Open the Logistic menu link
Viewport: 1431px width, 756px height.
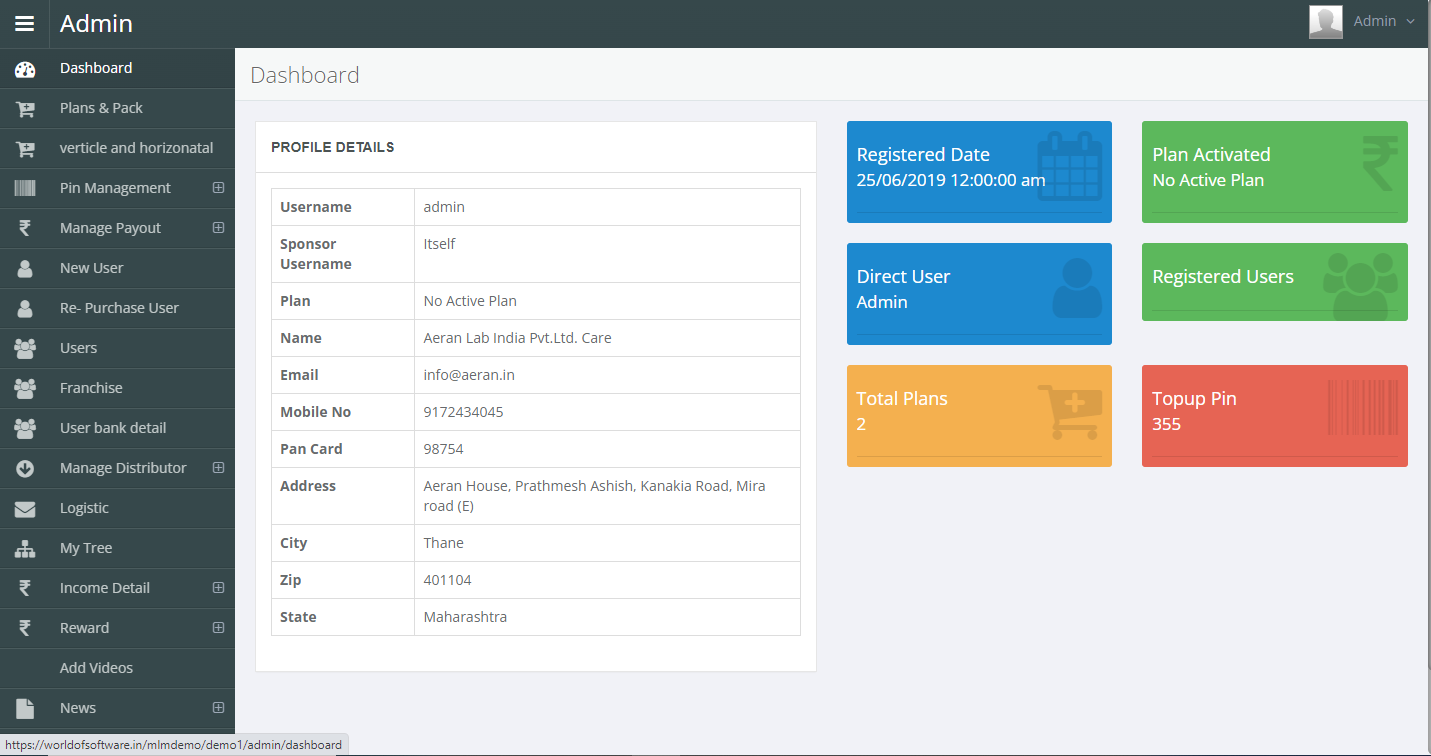(x=117, y=508)
